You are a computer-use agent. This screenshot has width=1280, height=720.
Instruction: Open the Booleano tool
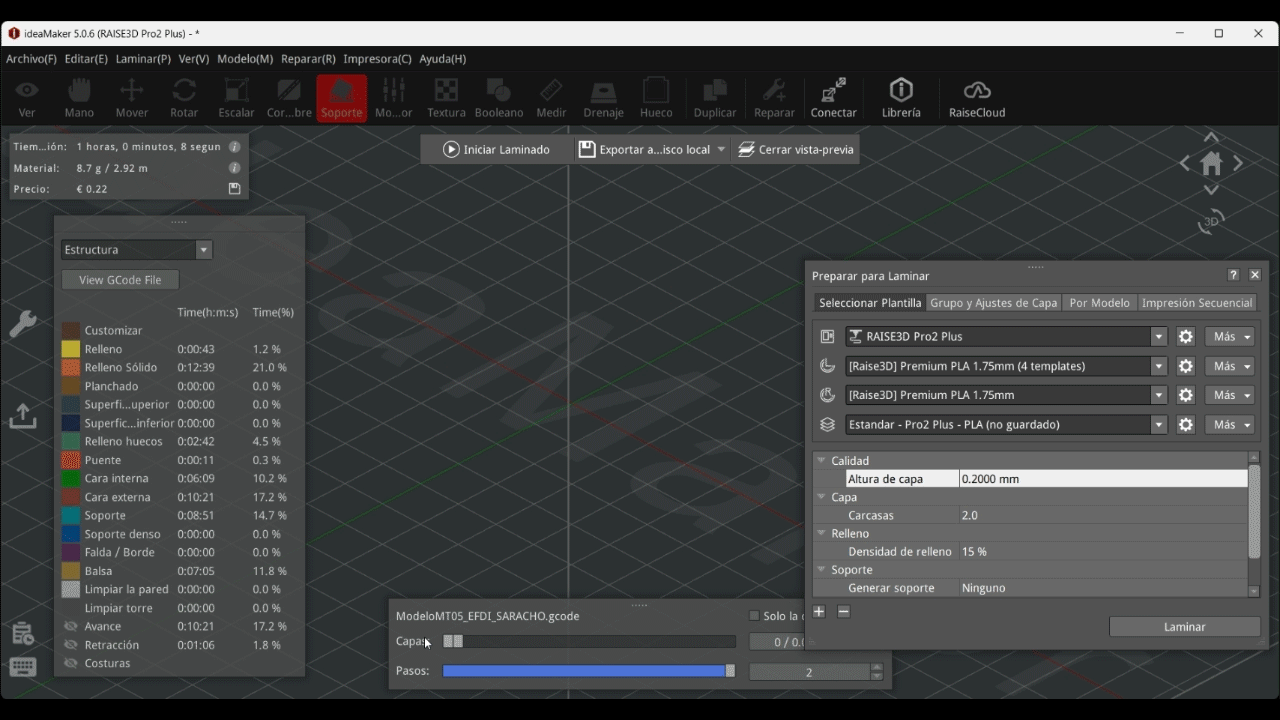click(499, 98)
